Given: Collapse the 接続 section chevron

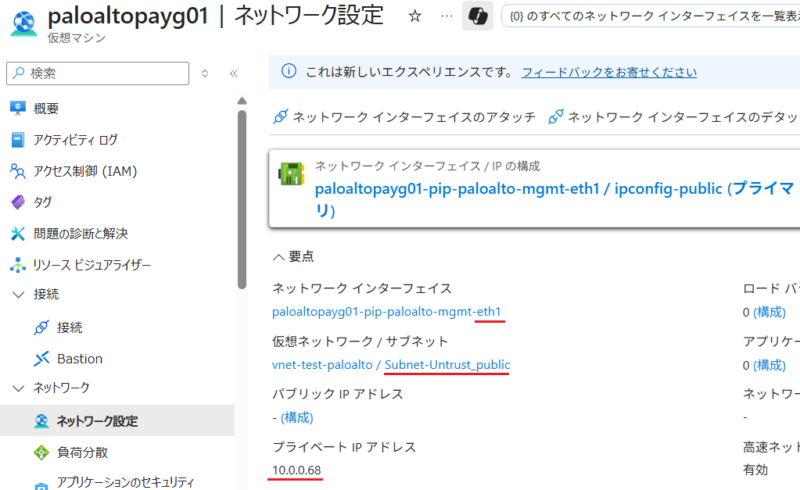Looking at the screenshot, I should 18,295.
